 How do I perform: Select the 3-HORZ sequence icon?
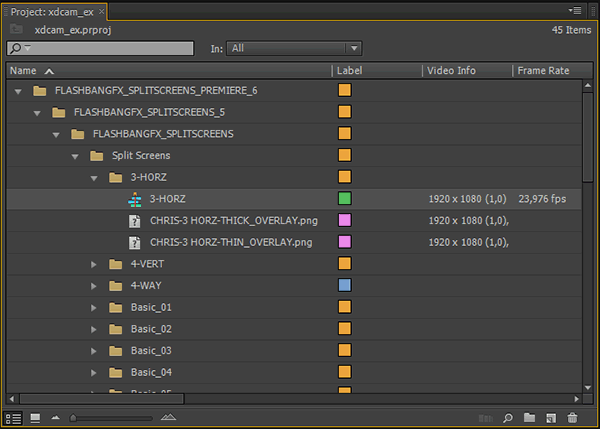(135, 199)
